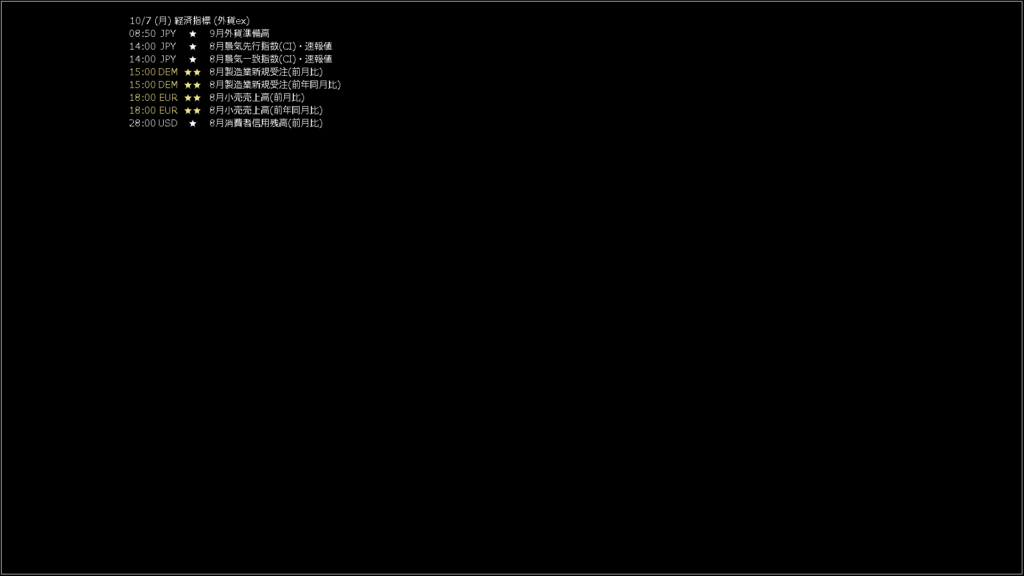Open the 8月景気先行指数(CI)・速報値 entry
Screen dimensions: 1024x576
(x=270, y=46)
